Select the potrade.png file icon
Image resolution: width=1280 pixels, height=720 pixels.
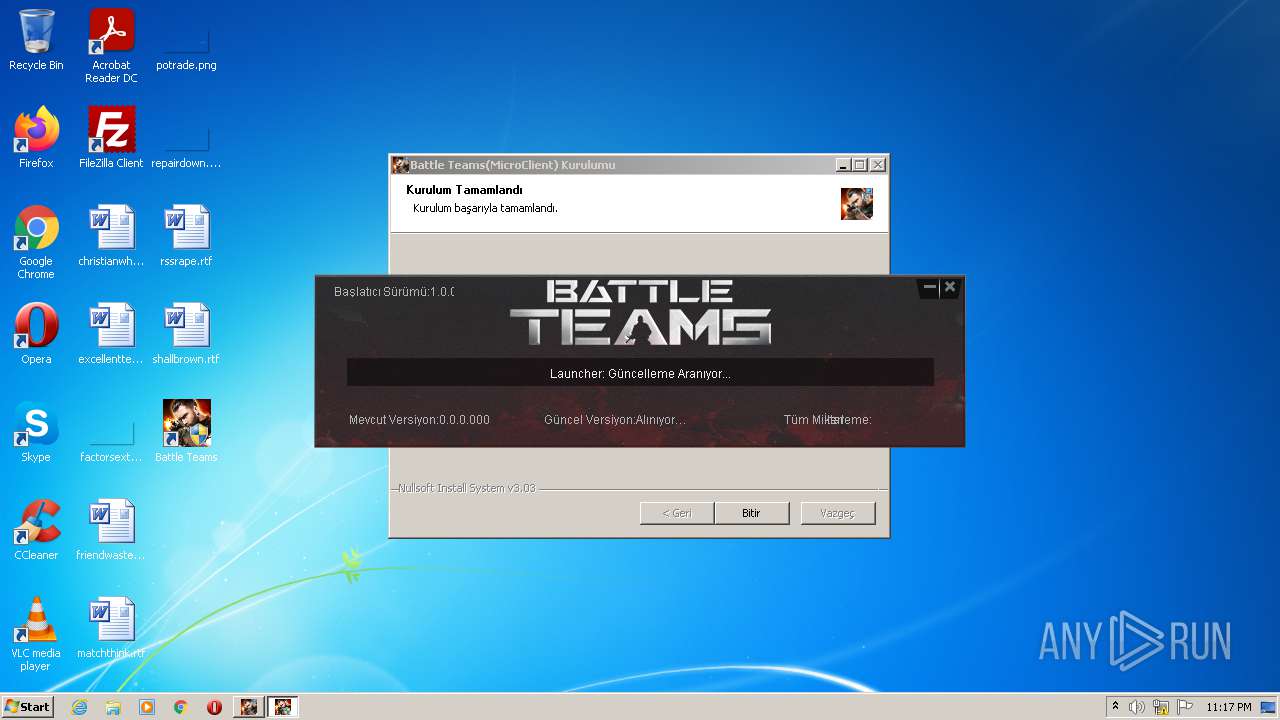[186, 40]
